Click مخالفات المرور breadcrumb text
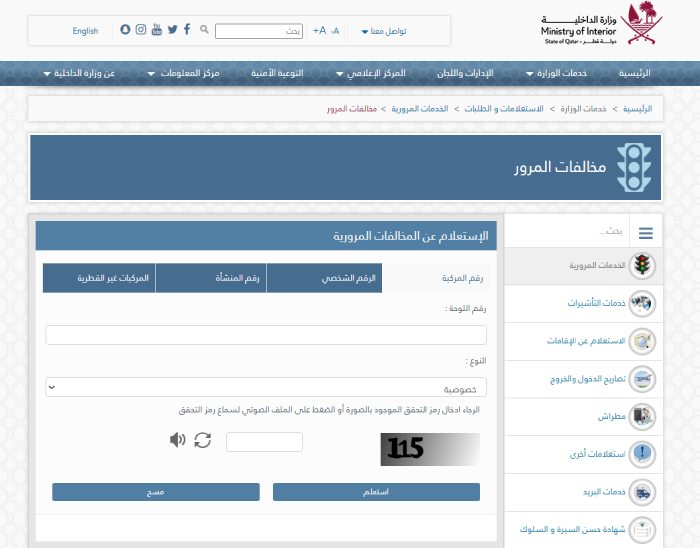This screenshot has height=548, width=700. [352, 109]
